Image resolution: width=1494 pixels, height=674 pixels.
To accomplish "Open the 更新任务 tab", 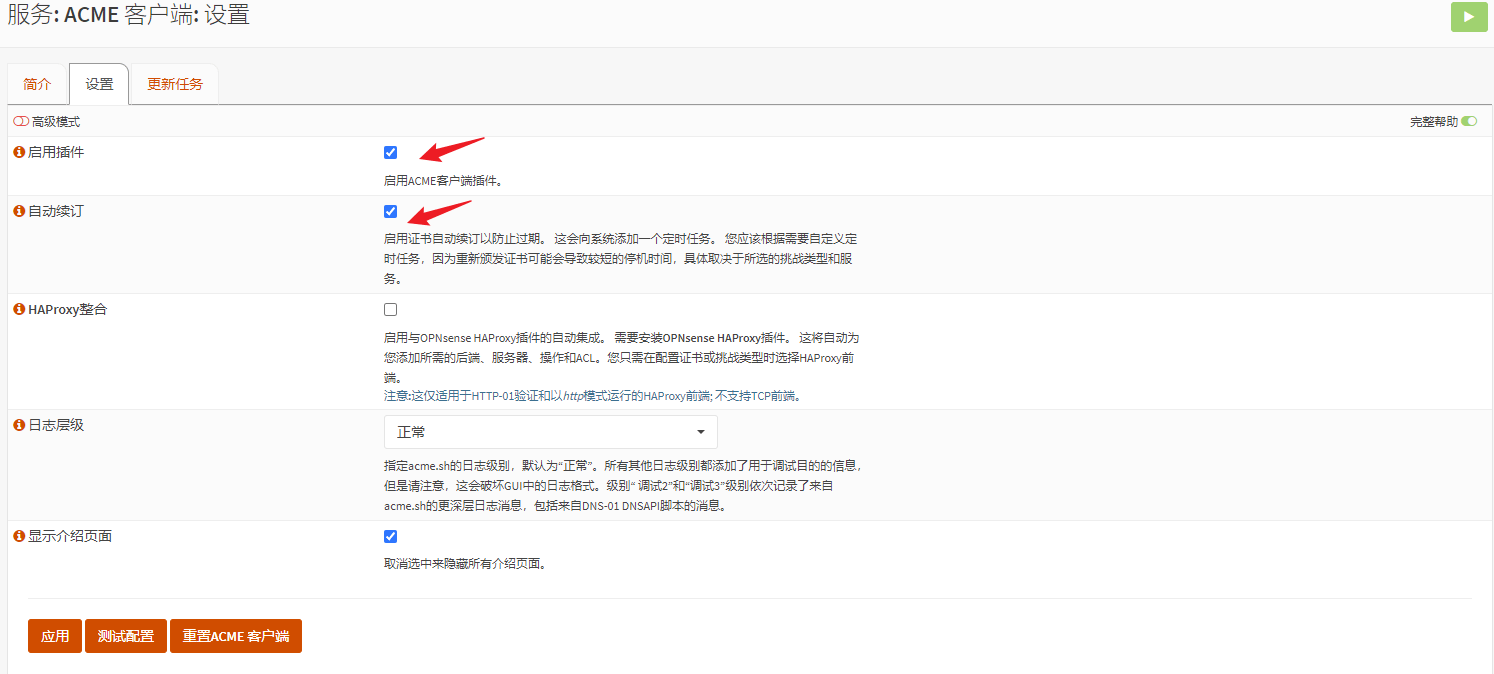I will 175,84.
